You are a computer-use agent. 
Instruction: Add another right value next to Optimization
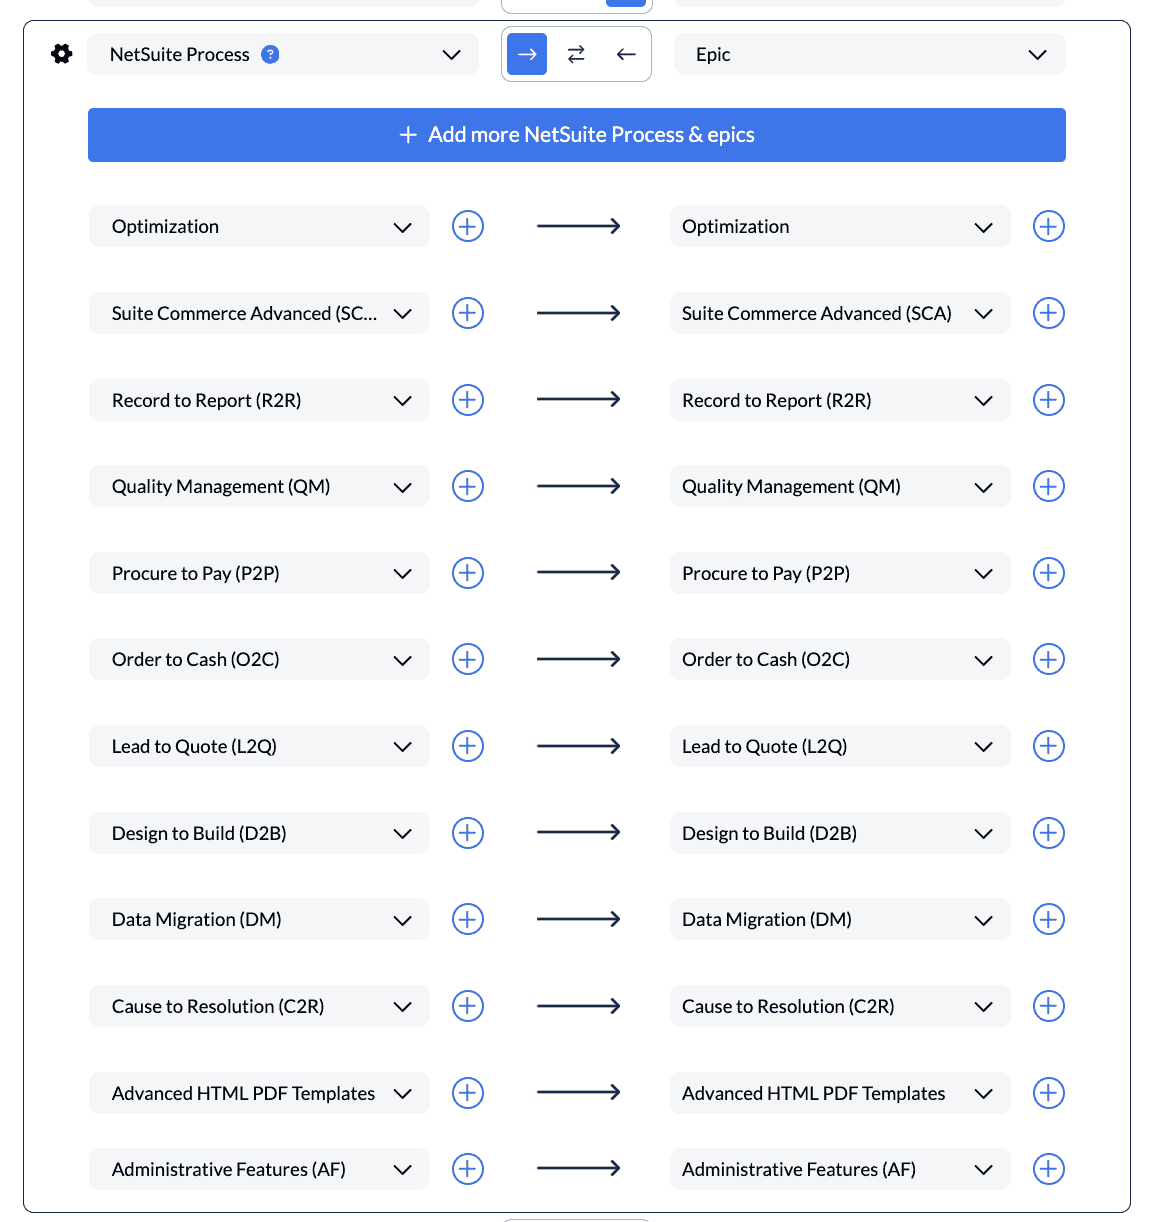pyautogui.click(x=1048, y=226)
